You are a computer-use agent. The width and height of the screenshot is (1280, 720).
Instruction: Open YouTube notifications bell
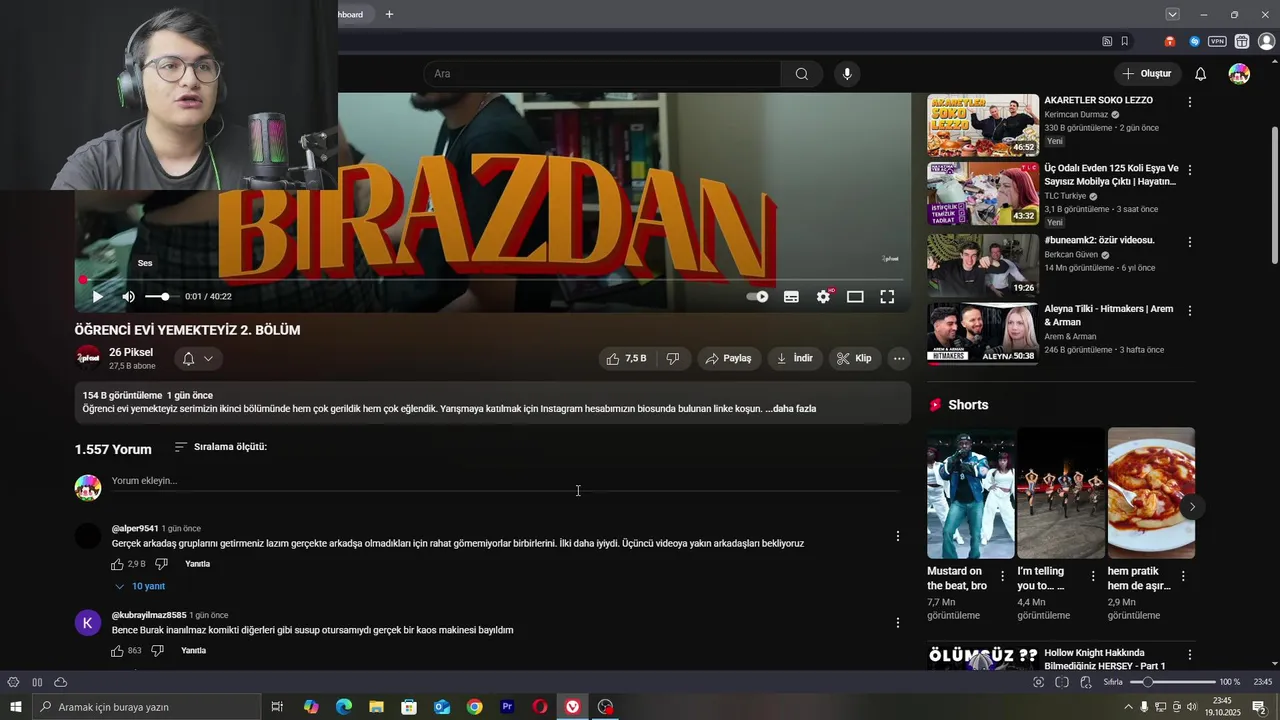coord(1201,74)
